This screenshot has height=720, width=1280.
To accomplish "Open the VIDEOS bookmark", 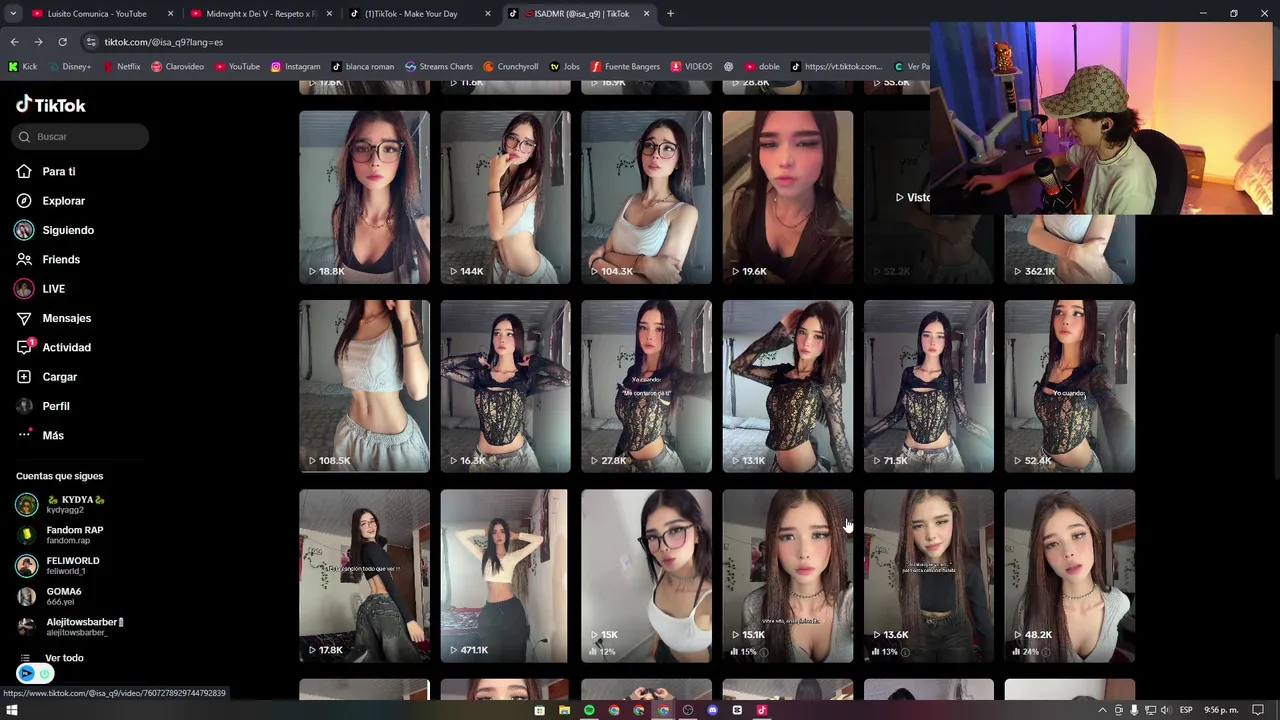I will (691, 67).
